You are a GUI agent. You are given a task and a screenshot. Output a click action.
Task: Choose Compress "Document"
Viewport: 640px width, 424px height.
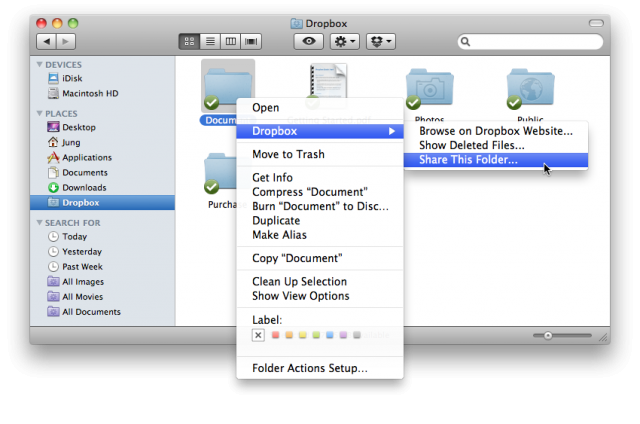(320, 192)
